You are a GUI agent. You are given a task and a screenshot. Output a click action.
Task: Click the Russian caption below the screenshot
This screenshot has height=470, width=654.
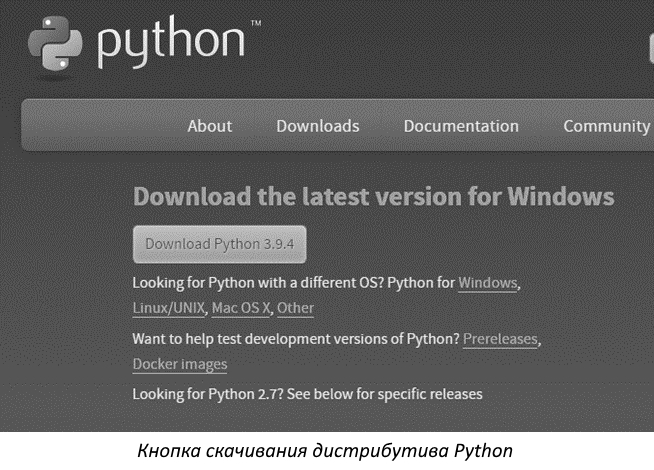pos(326,451)
